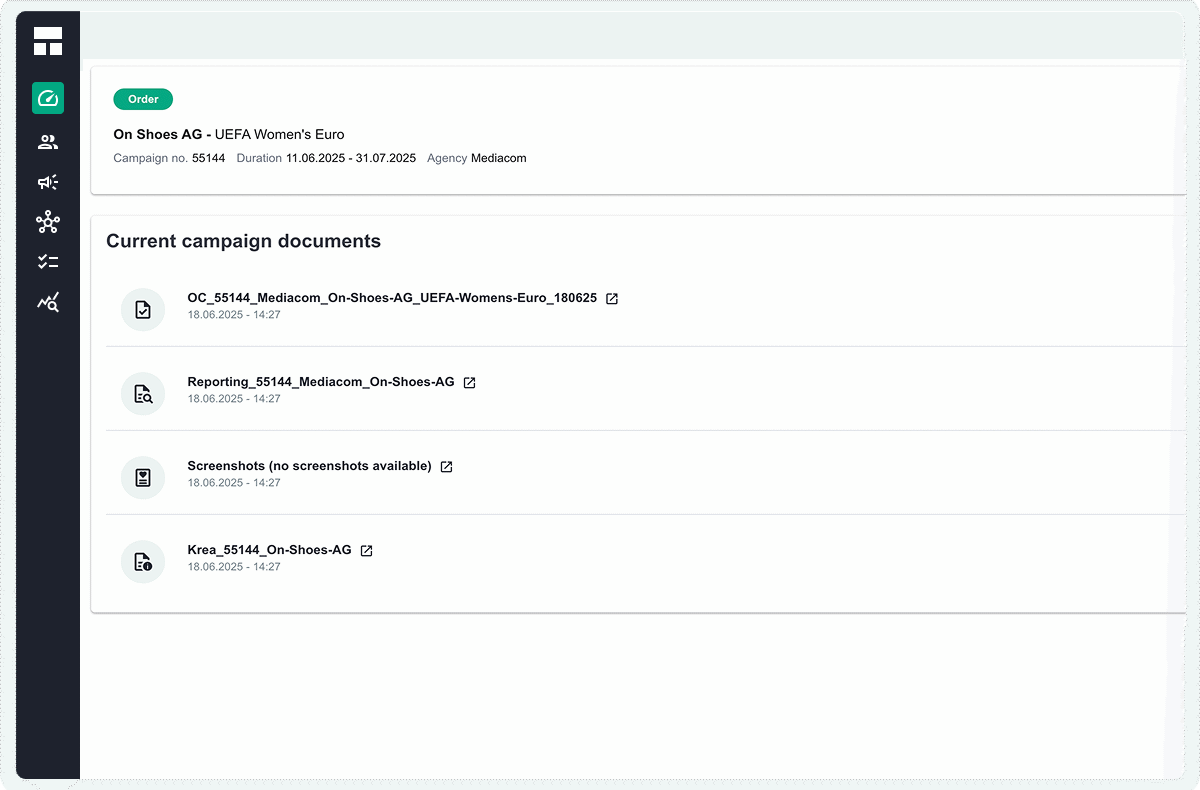Click the Screenshots document icon
The width and height of the screenshot is (1200, 790).
[x=143, y=478]
